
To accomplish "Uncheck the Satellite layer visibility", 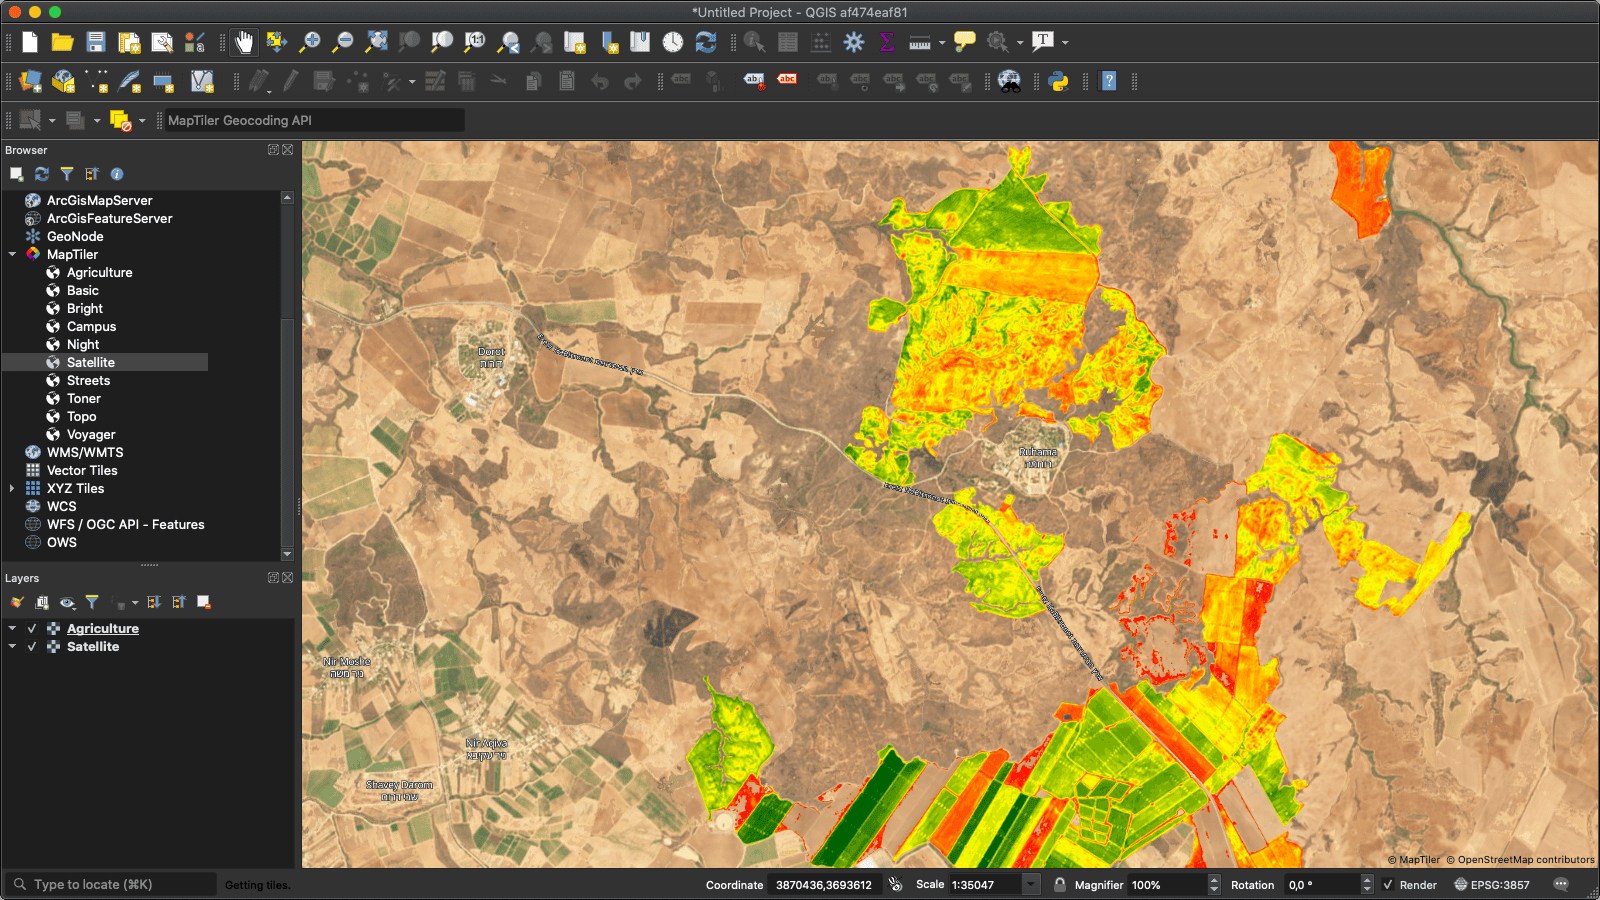I will tap(32, 646).
